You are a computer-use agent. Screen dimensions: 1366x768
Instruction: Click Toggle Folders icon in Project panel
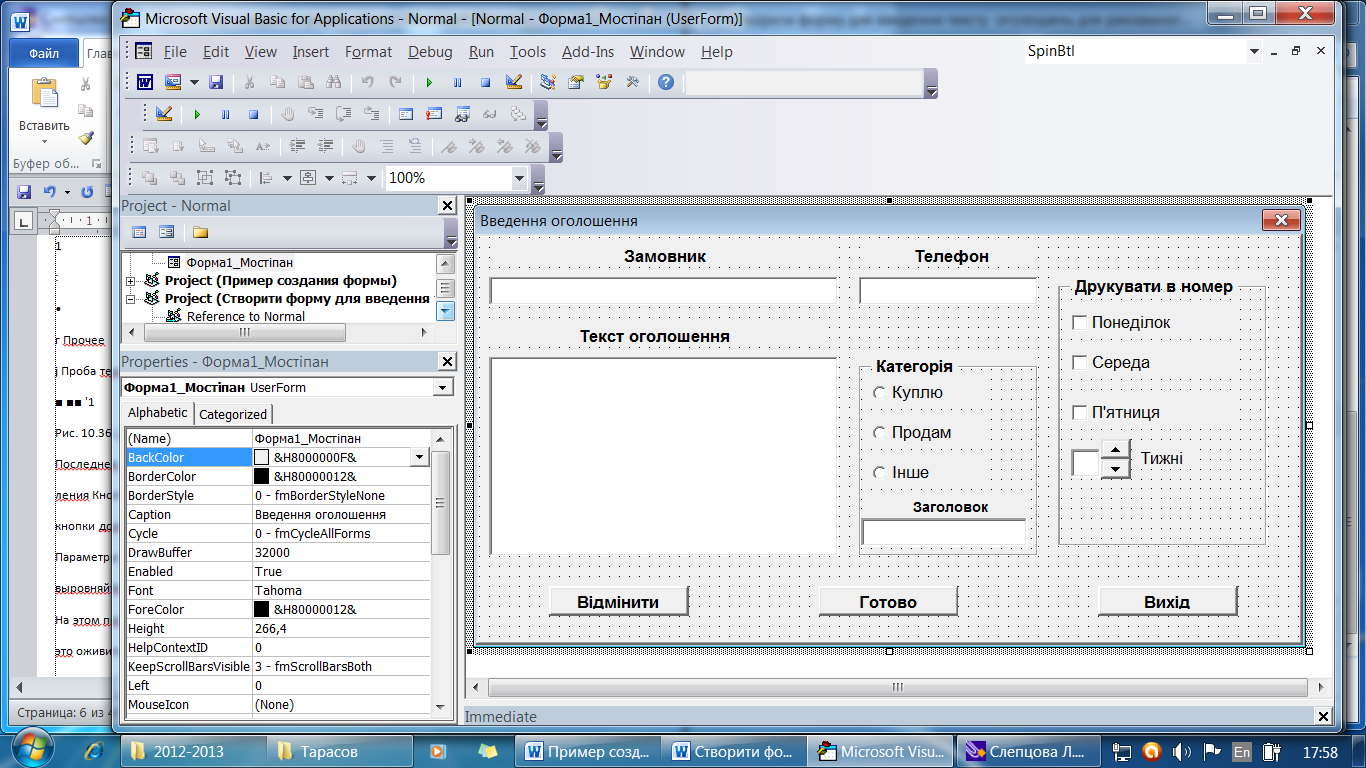click(x=200, y=232)
